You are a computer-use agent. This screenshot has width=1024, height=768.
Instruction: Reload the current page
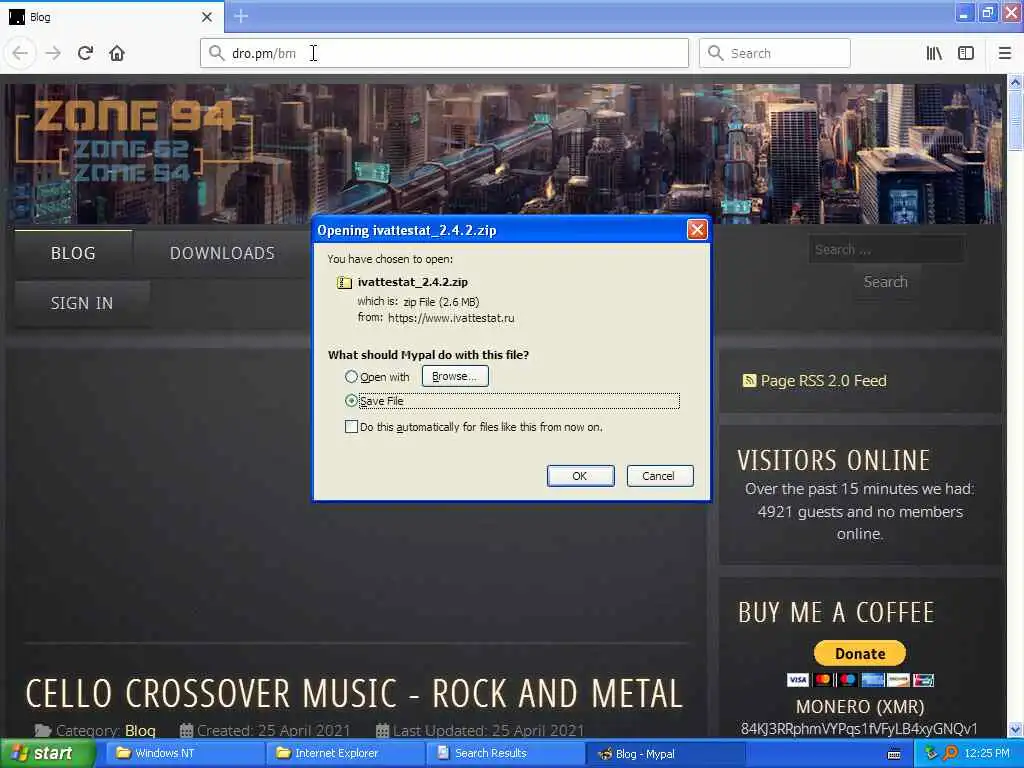tap(85, 53)
